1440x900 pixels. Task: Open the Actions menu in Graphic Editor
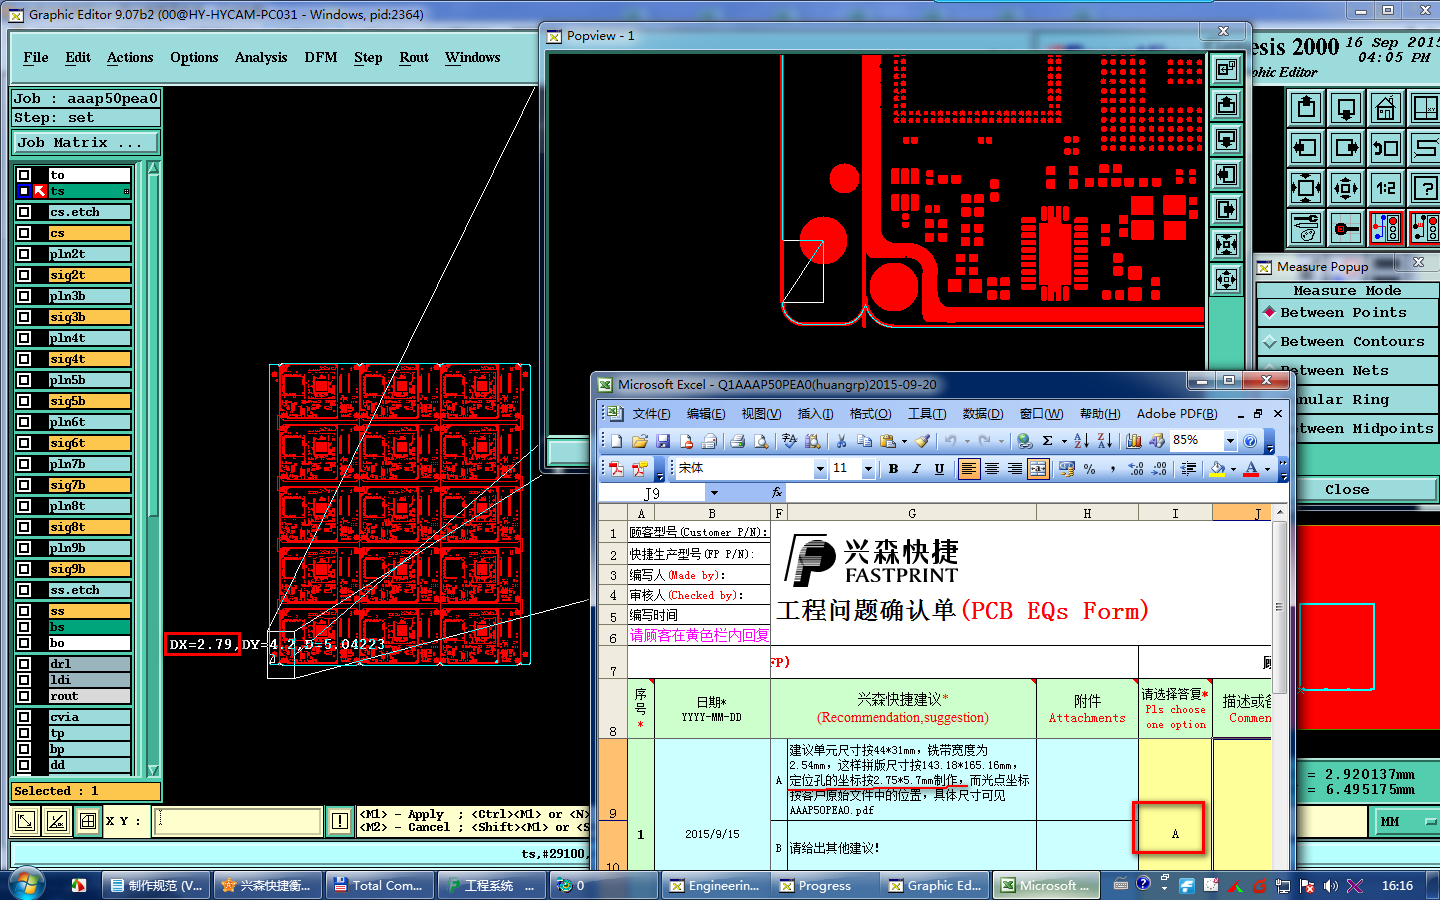pos(130,57)
